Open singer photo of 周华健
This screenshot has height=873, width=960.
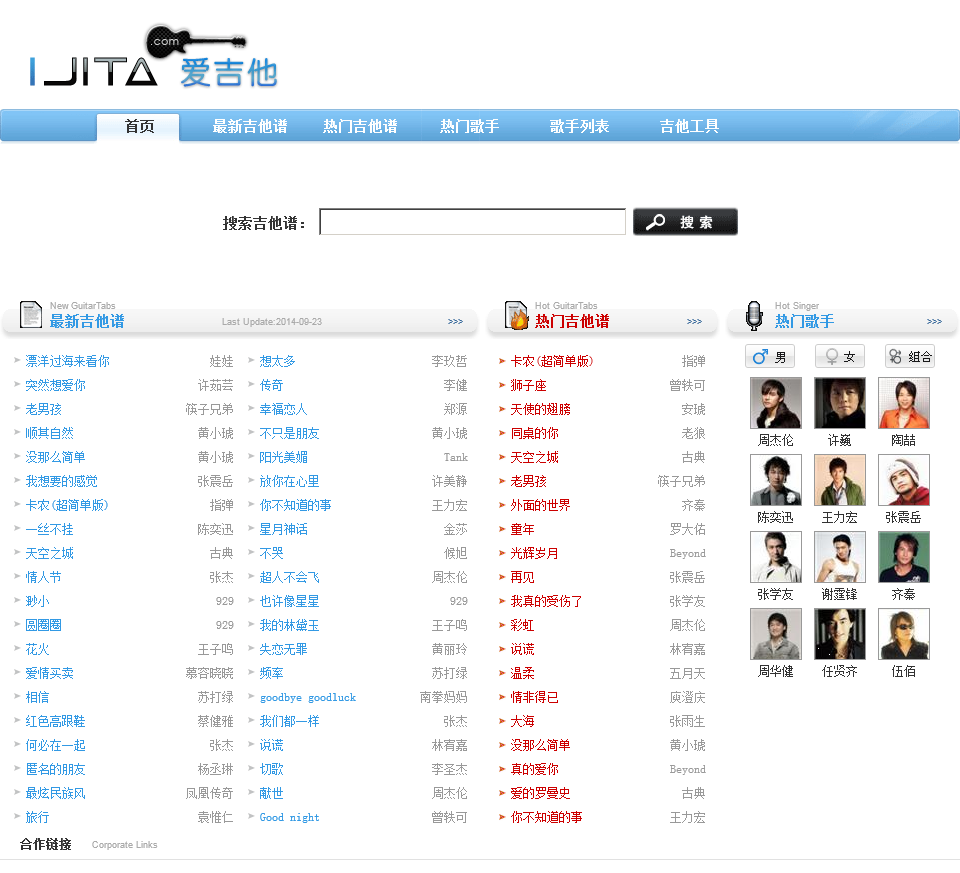(x=776, y=634)
